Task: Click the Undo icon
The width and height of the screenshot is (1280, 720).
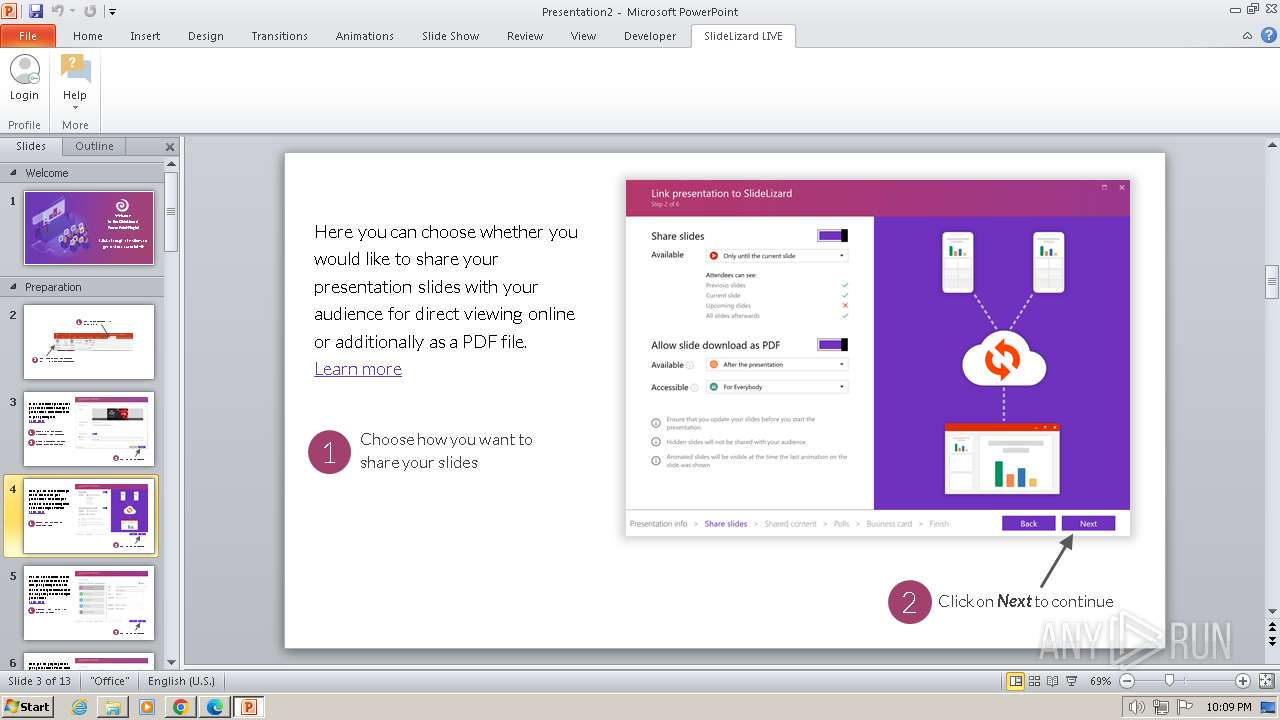Action: (x=57, y=11)
